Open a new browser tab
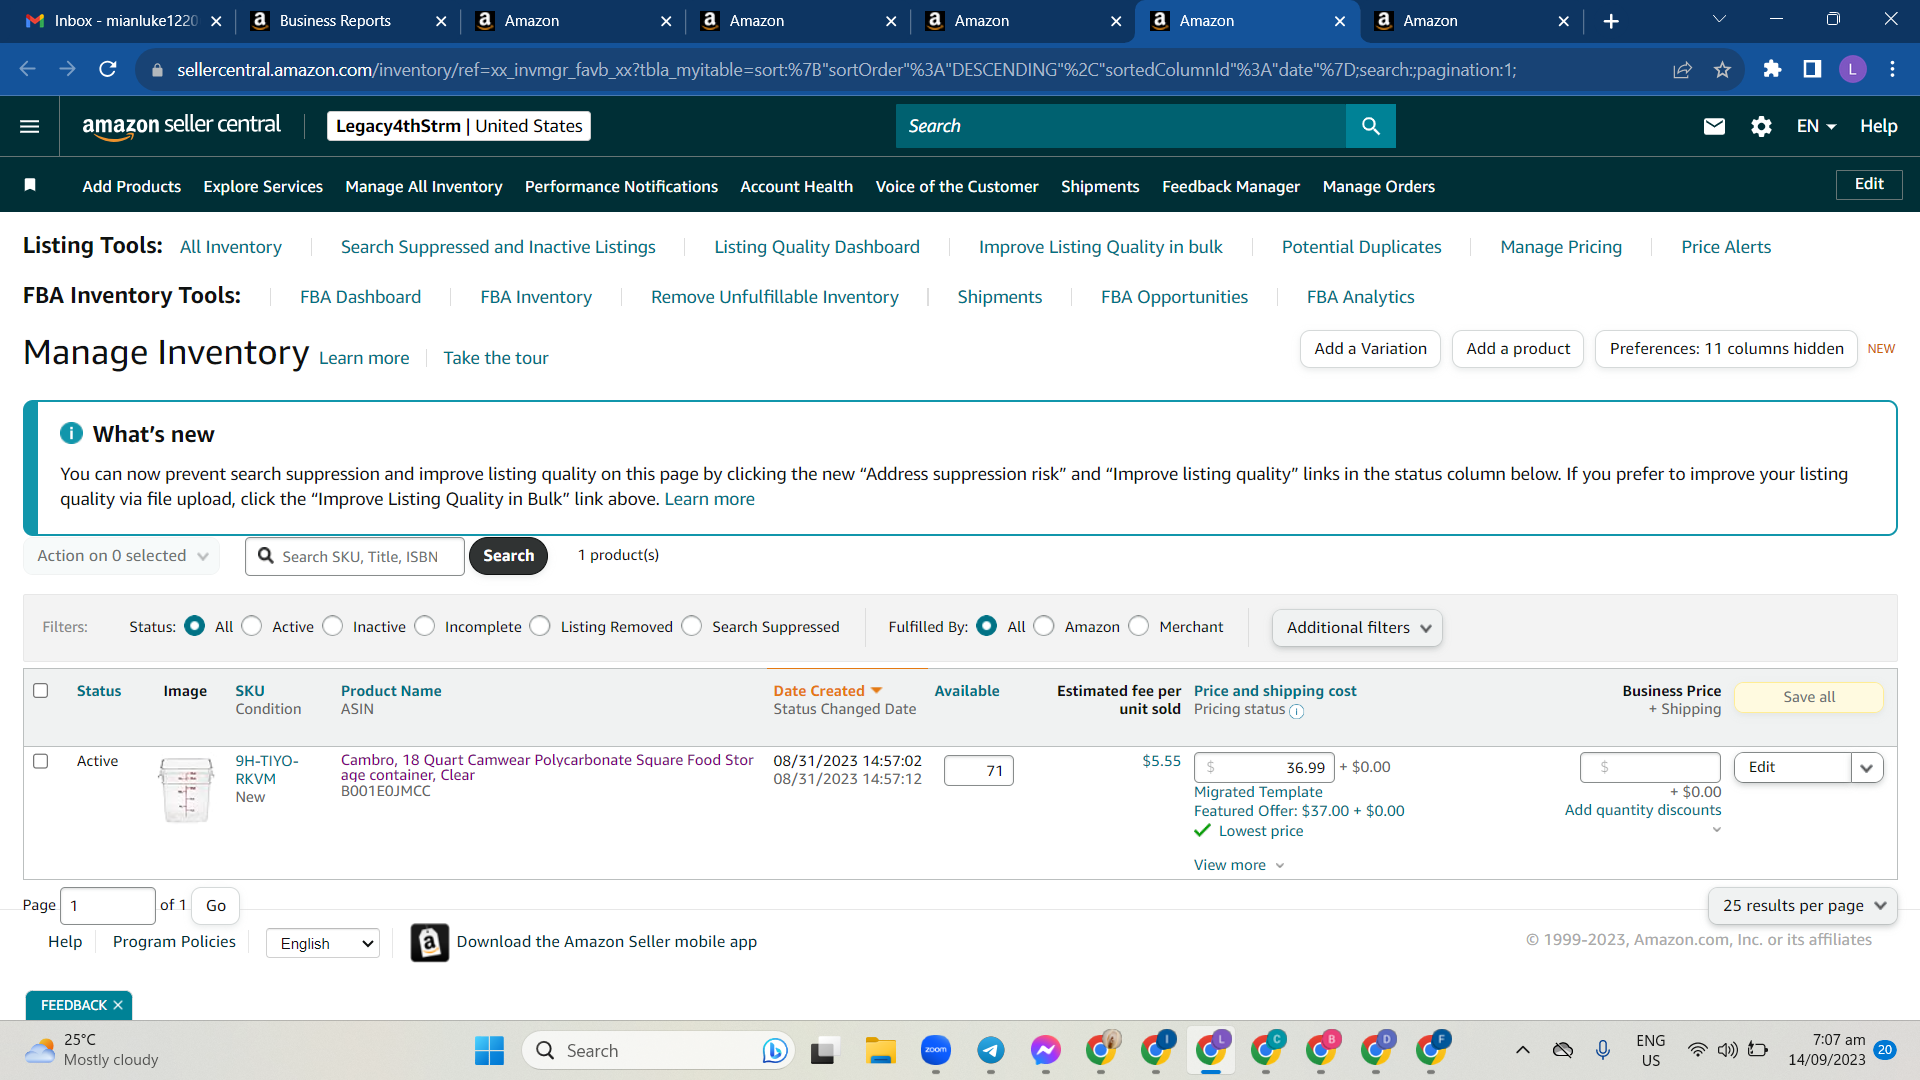 [1611, 21]
